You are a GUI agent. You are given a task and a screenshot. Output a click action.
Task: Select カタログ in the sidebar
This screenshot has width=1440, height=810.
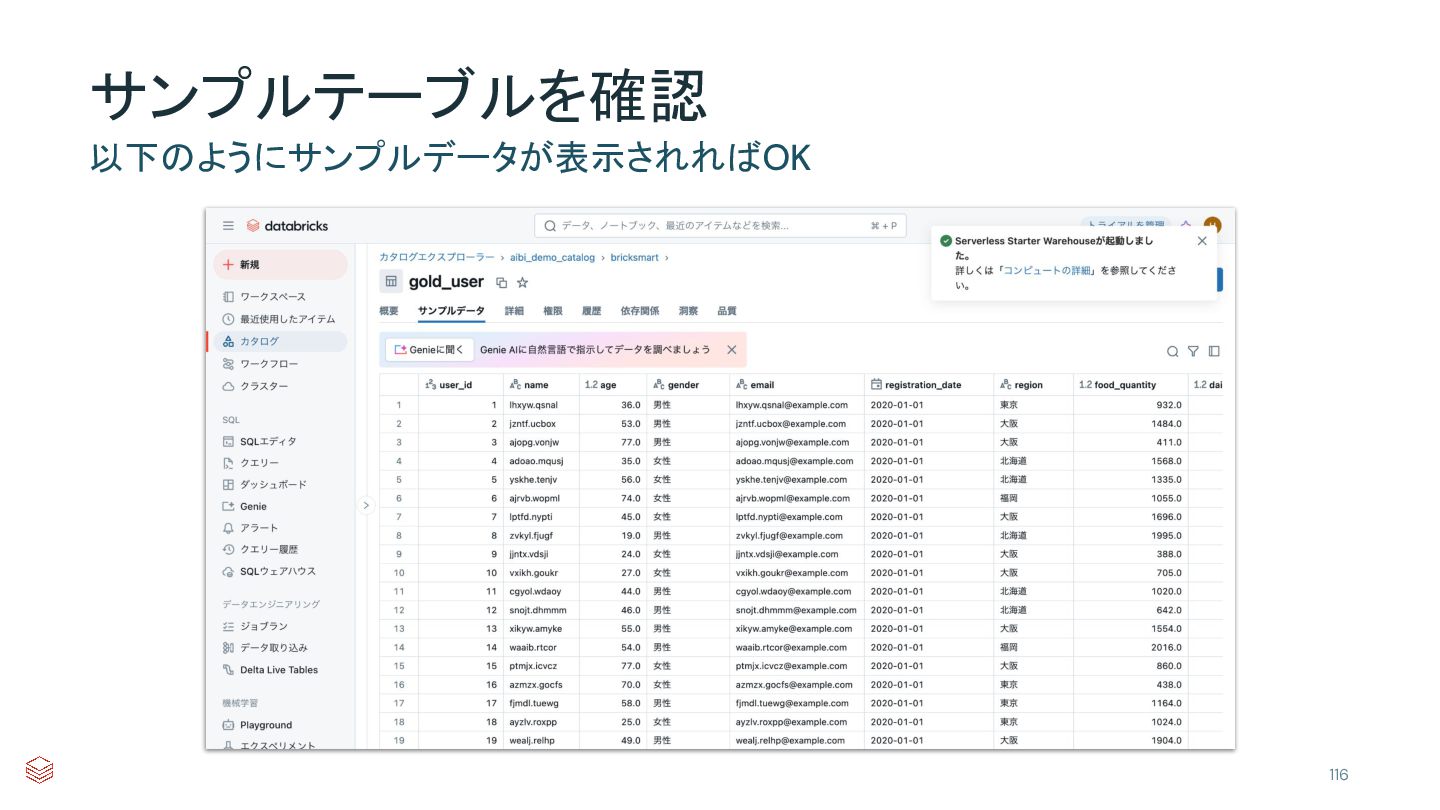(x=280, y=342)
